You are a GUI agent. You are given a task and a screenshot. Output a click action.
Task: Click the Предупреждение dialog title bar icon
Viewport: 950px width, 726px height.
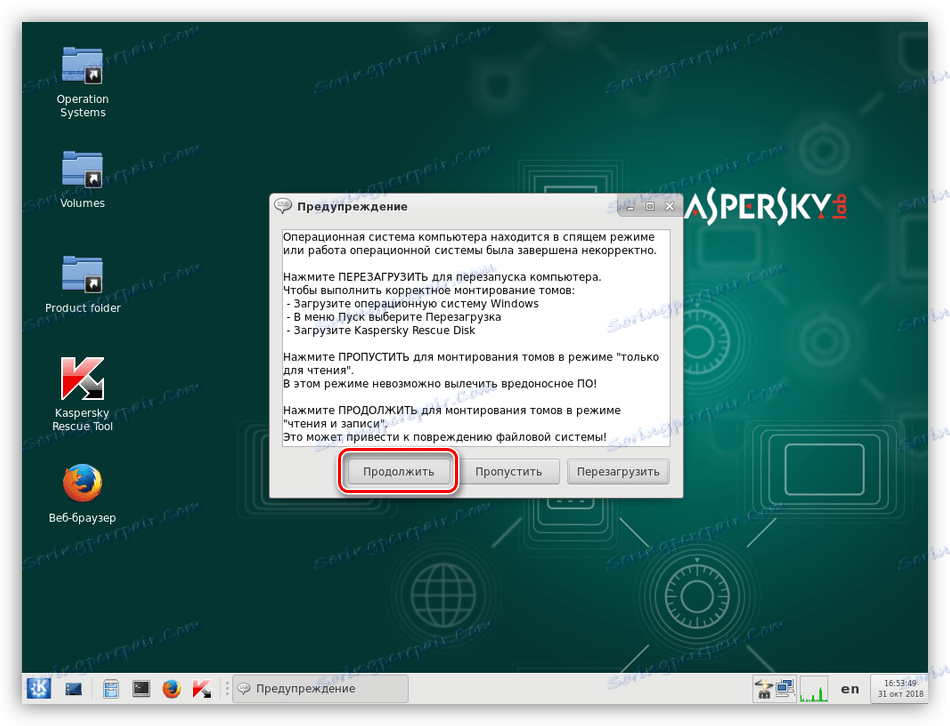(x=283, y=206)
